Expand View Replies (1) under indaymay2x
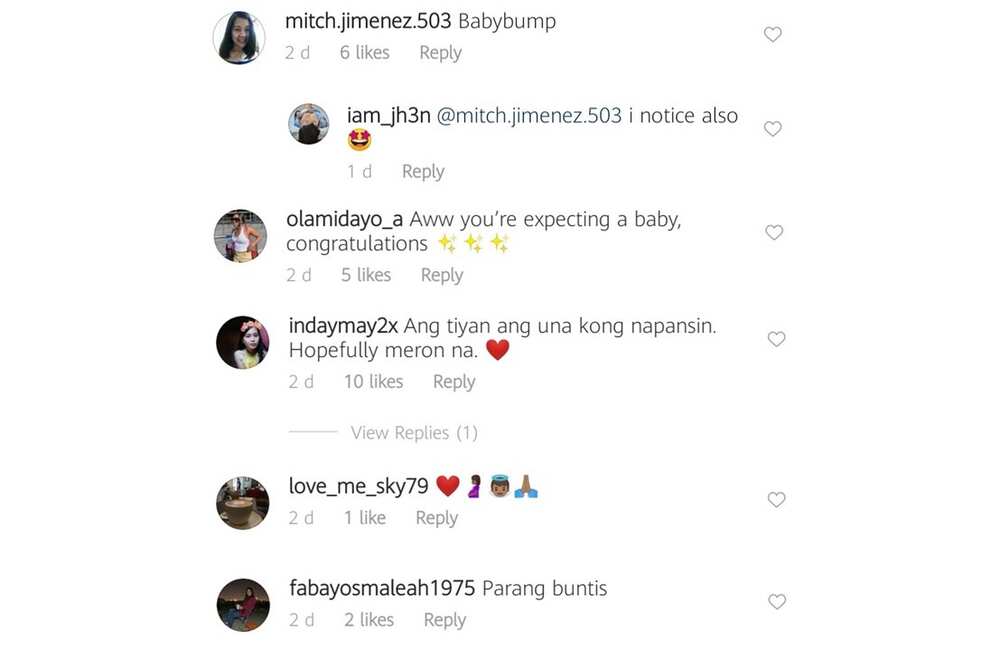 click(x=414, y=432)
